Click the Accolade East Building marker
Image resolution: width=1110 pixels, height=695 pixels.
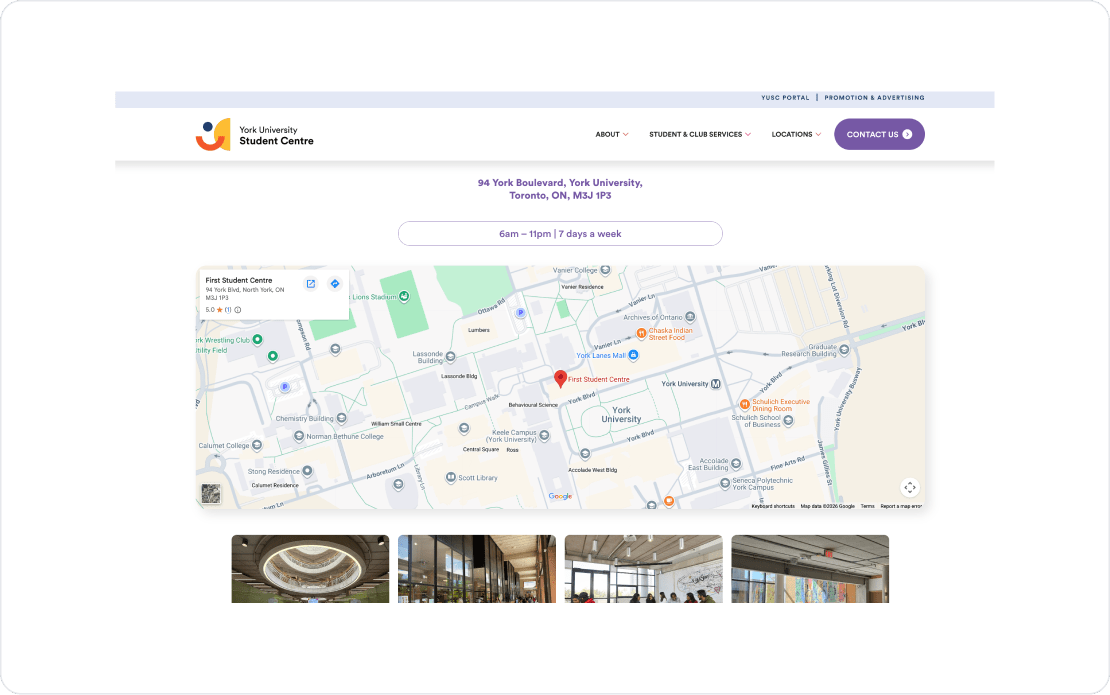[x=736, y=464]
